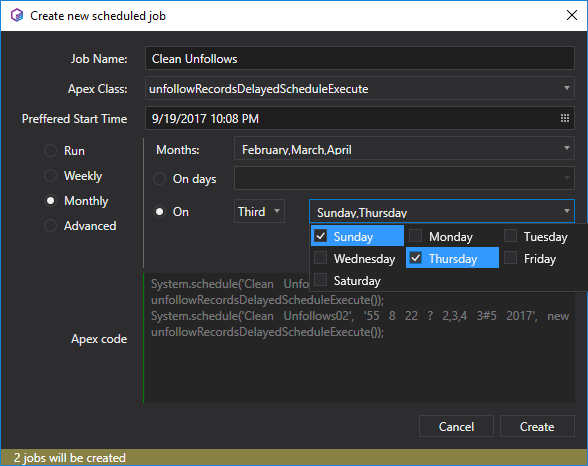The width and height of the screenshot is (588, 466).
Task: Select the Run radio option
Action: pyautogui.click(x=50, y=151)
